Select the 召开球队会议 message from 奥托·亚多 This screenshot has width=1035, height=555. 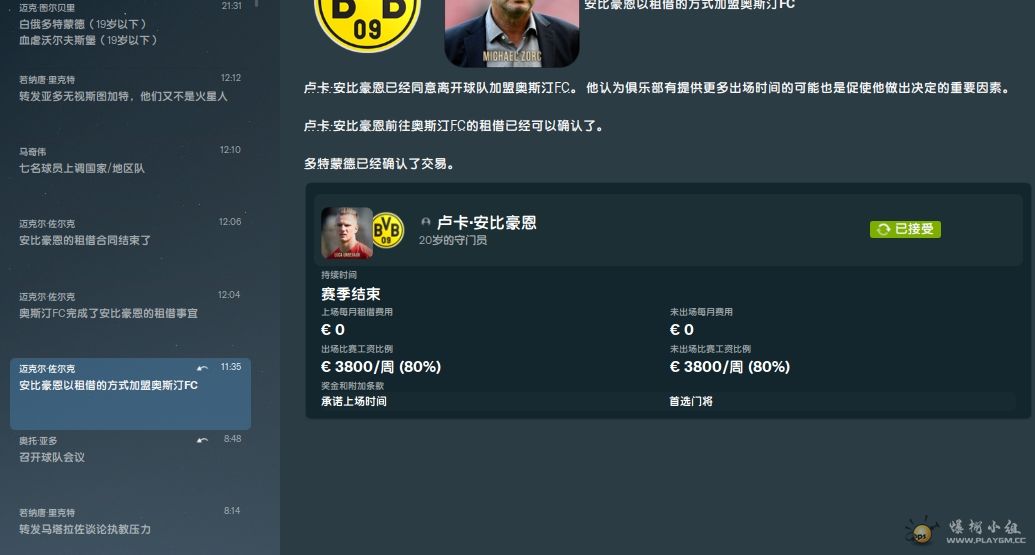130,449
